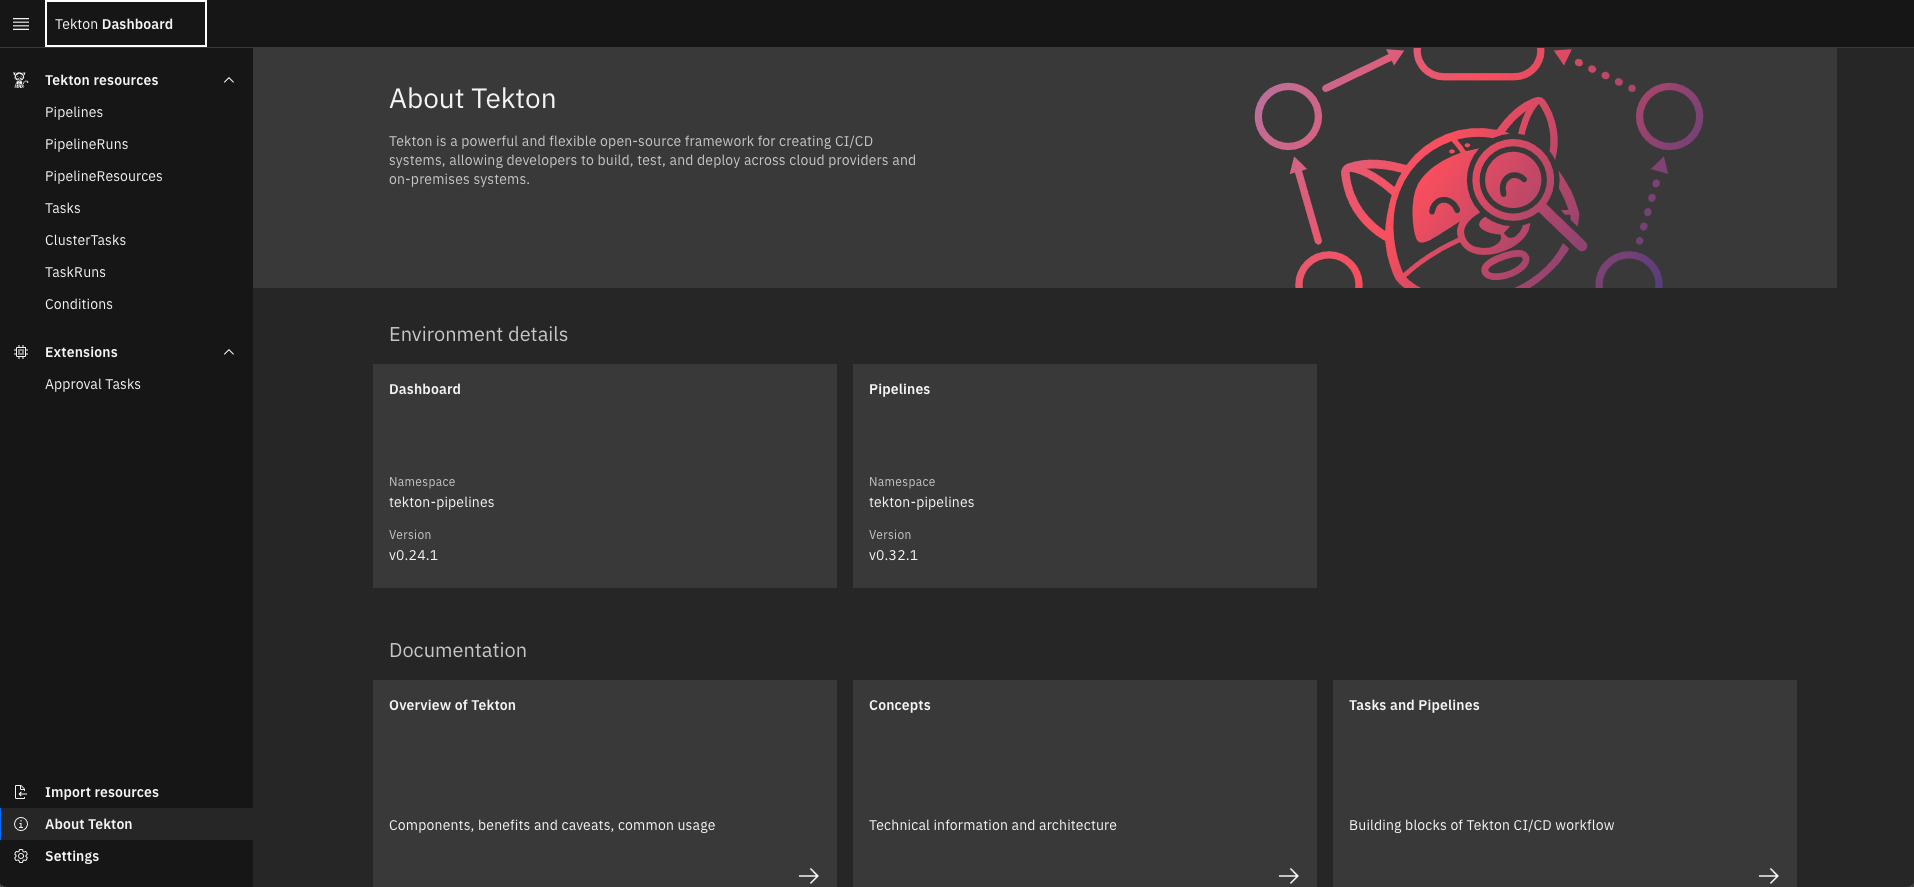Open the Concepts documentation card
This screenshot has height=887, width=1914.
click(1085, 784)
